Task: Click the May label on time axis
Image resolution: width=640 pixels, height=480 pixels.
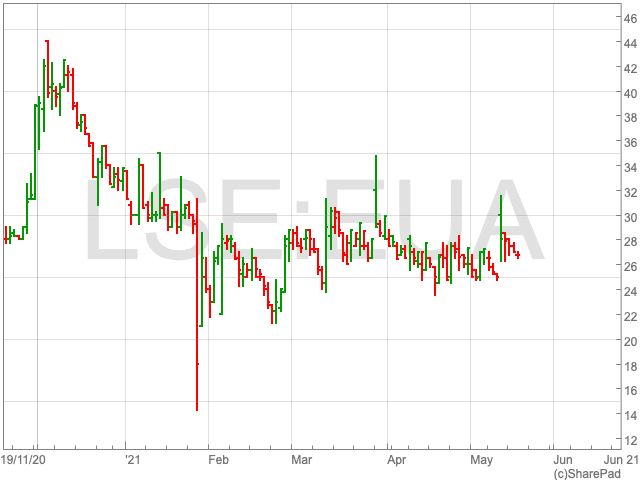Action: (x=482, y=458)
